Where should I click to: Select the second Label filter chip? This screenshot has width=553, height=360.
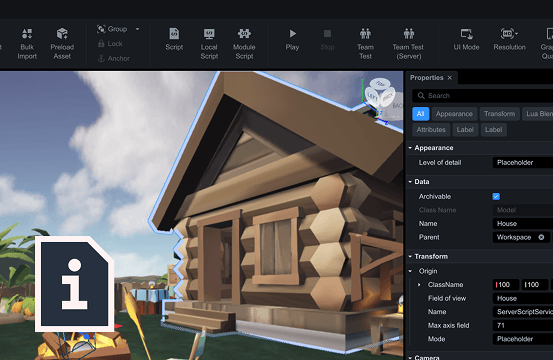493,130
